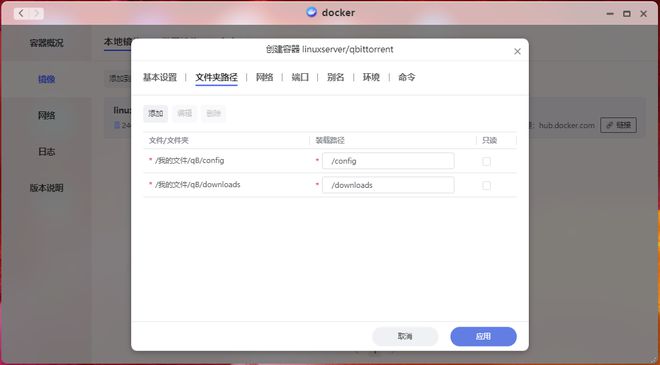Image resolution: width=660 pixels, height=365 pixels.
Task: Click 应用 to apply settings
Action: [x=483, y=336]
